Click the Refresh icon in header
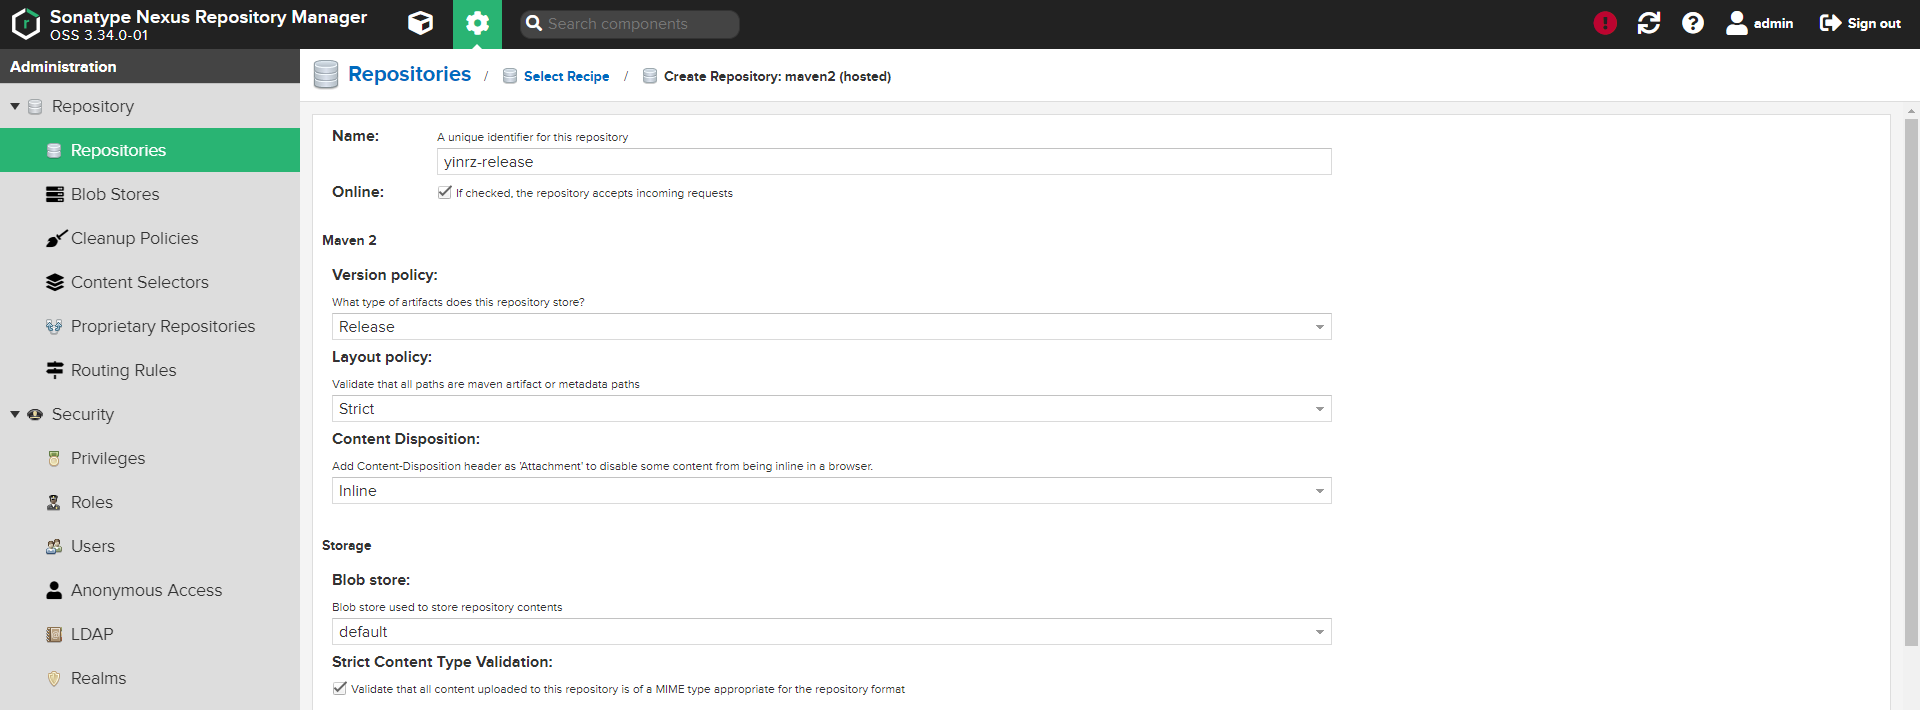Screen dimensions: 1920x710 [x=1649, y=23]
